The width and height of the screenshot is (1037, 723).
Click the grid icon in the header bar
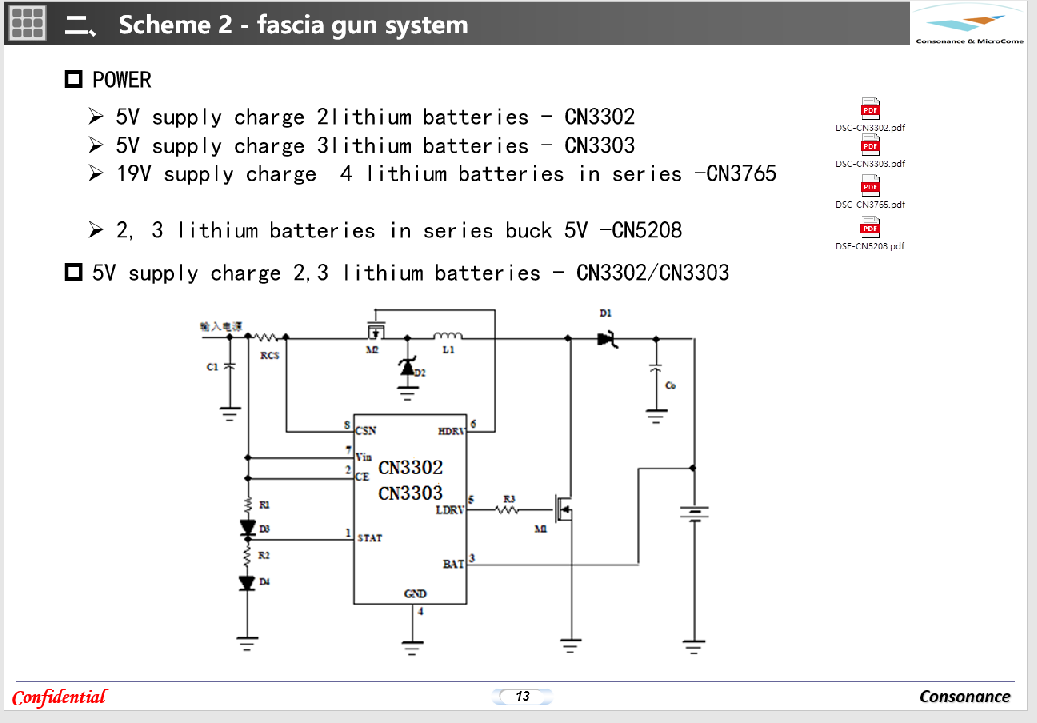pos(27,23)
